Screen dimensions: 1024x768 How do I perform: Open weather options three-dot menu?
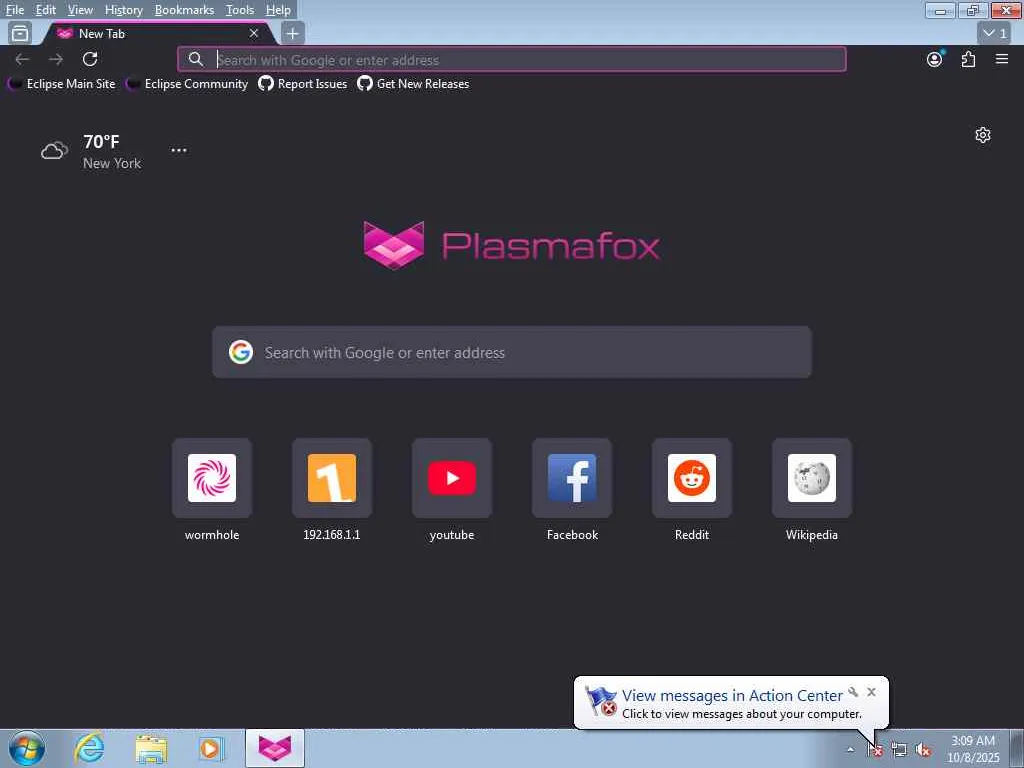(x=179, y=150)
